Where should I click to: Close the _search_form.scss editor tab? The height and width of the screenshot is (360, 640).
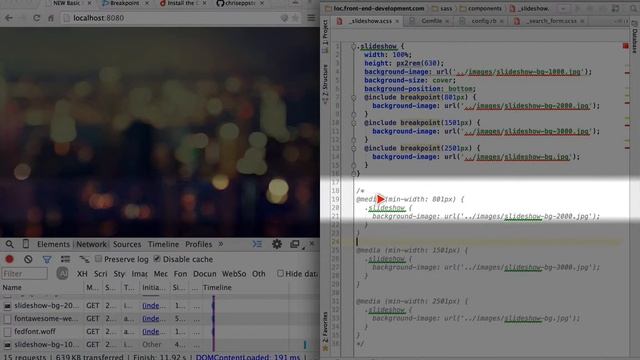point(582,21)
